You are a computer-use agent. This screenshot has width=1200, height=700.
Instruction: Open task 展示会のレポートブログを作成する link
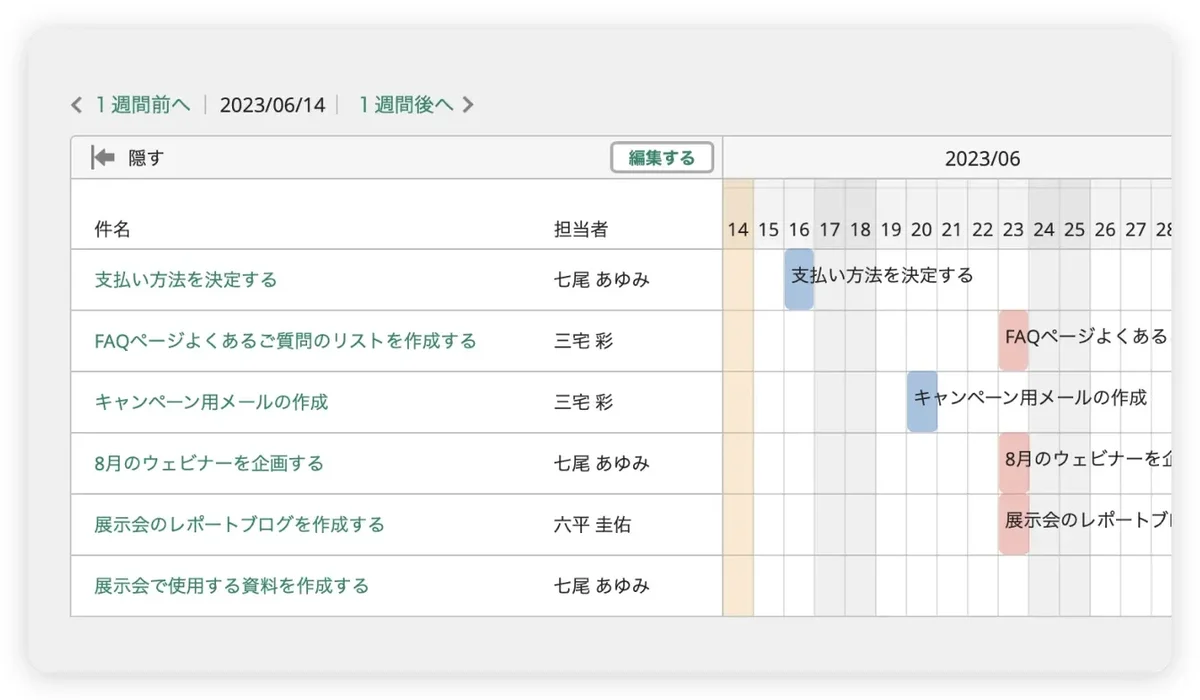[x=240, y=524]
